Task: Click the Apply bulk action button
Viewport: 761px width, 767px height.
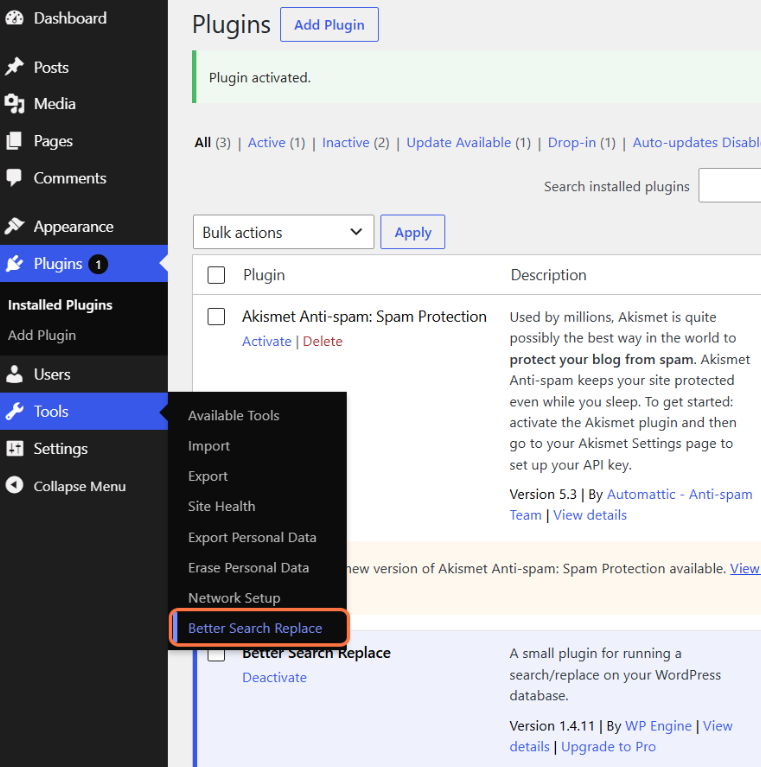Action: pyautogui.click(x=413, y=232)
